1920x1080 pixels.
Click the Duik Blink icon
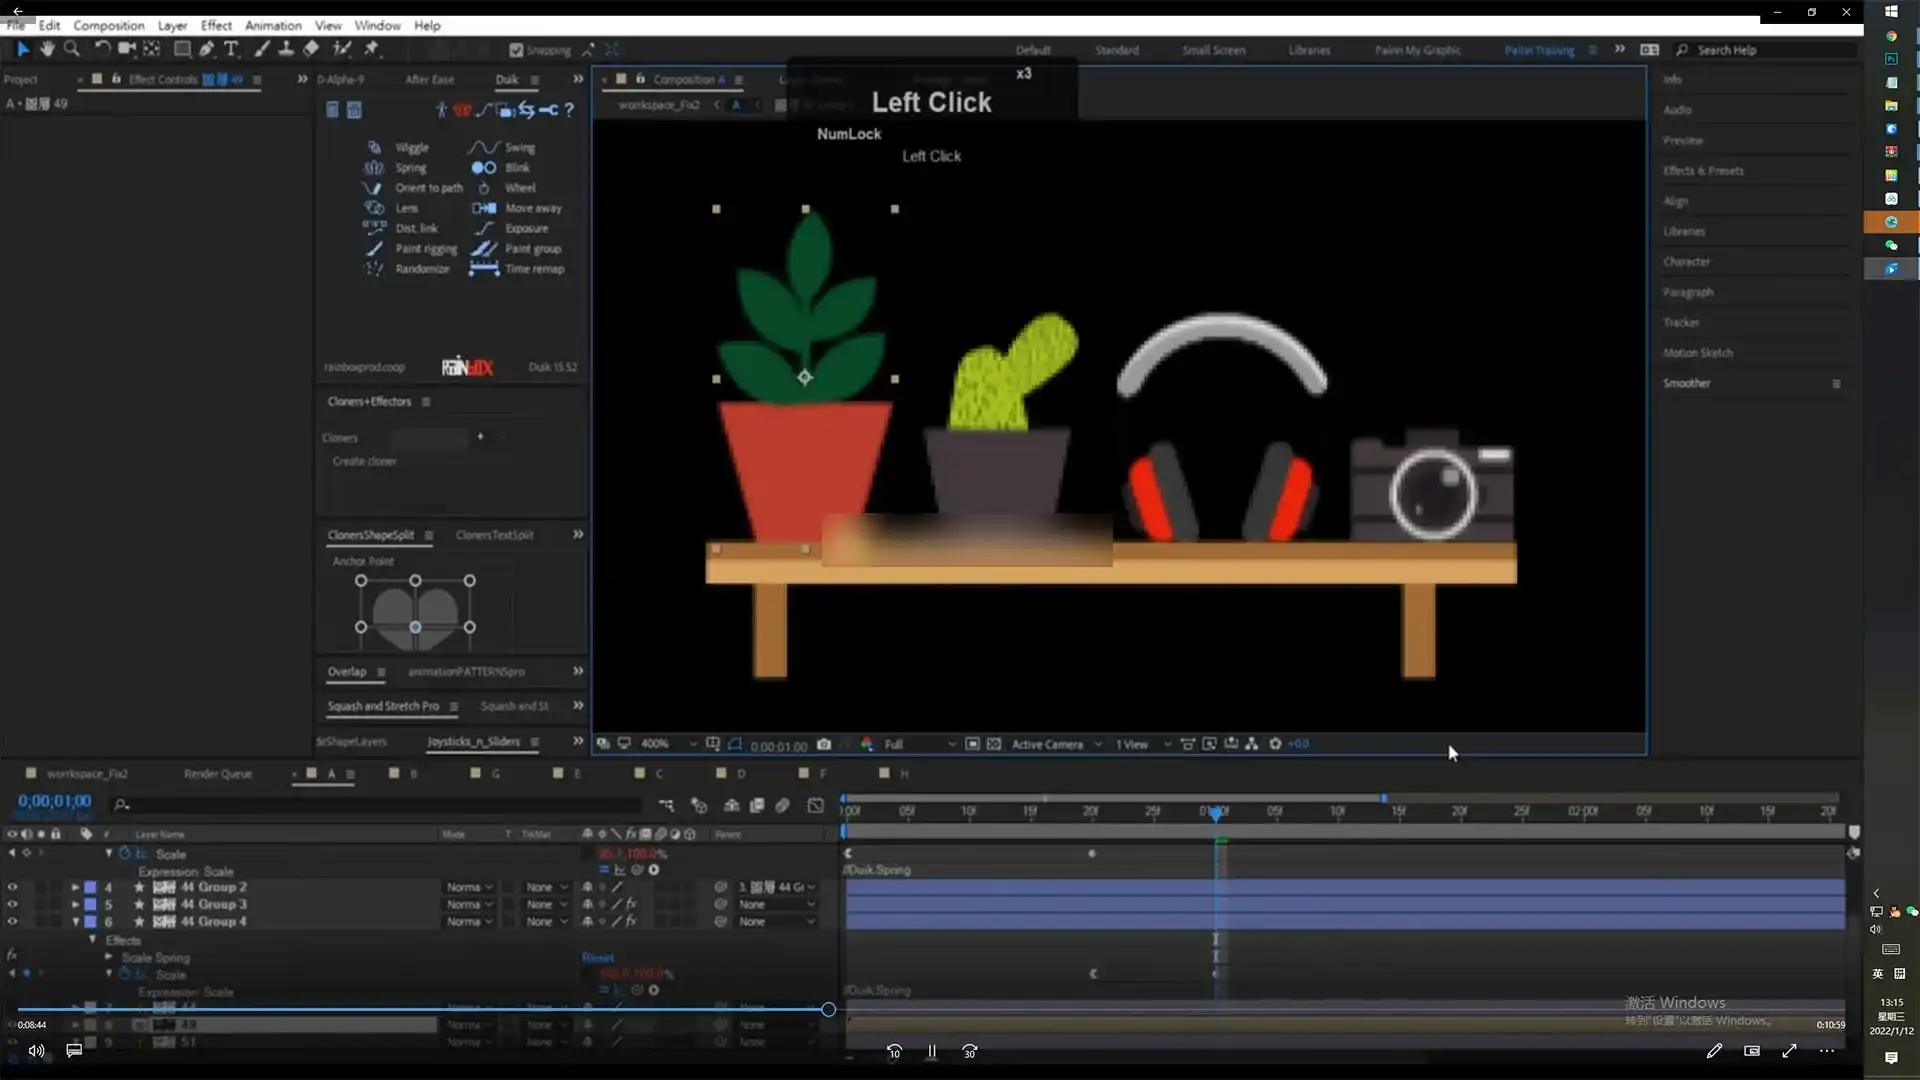(x=484, y=167)
